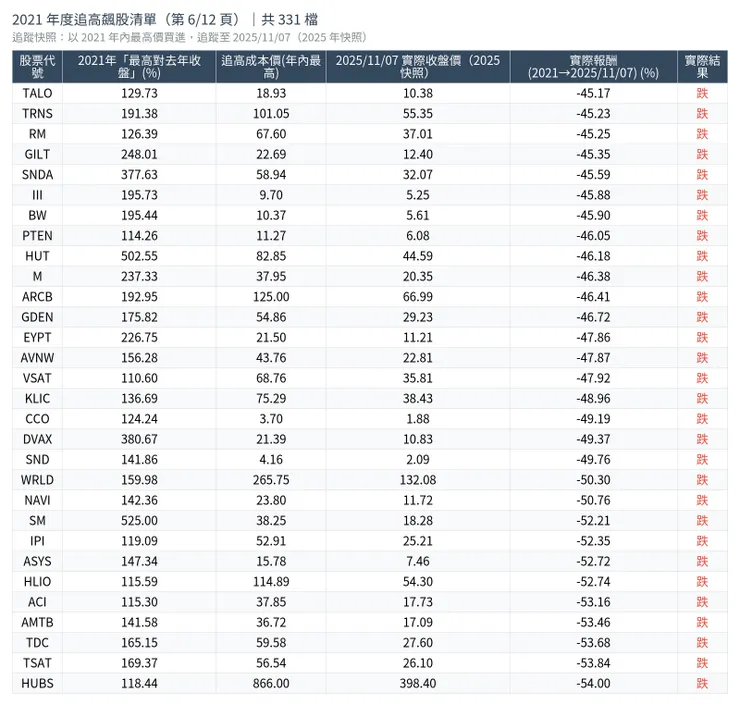
Task: Select the AMTB ticker cell
Action: pyautogui.click(x=37, y=622)
